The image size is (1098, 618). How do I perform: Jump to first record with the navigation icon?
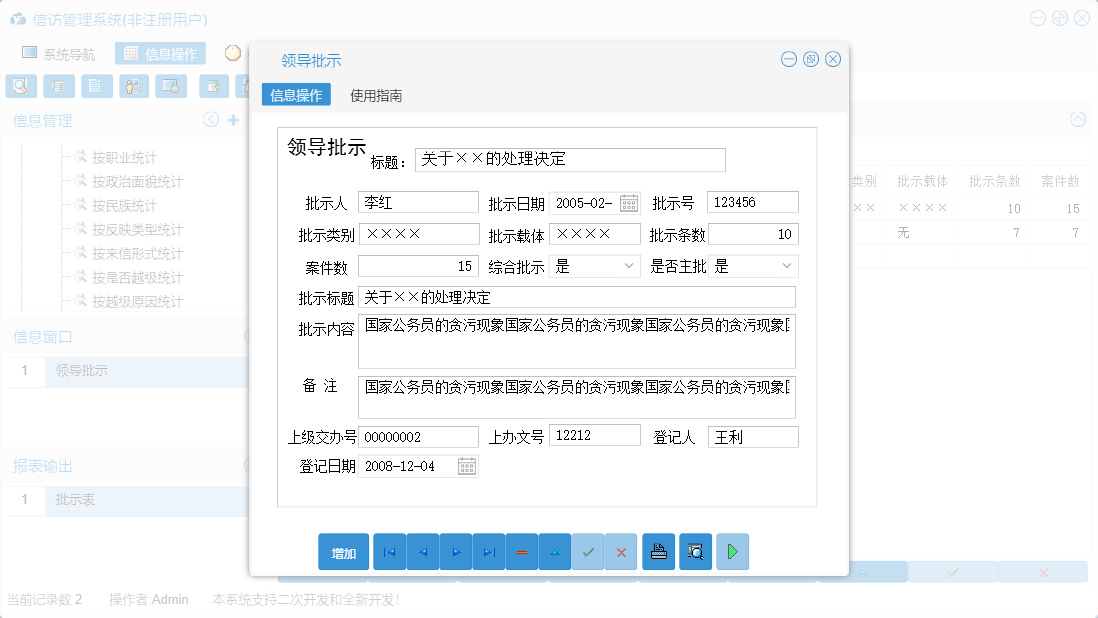tap(389, 551)
